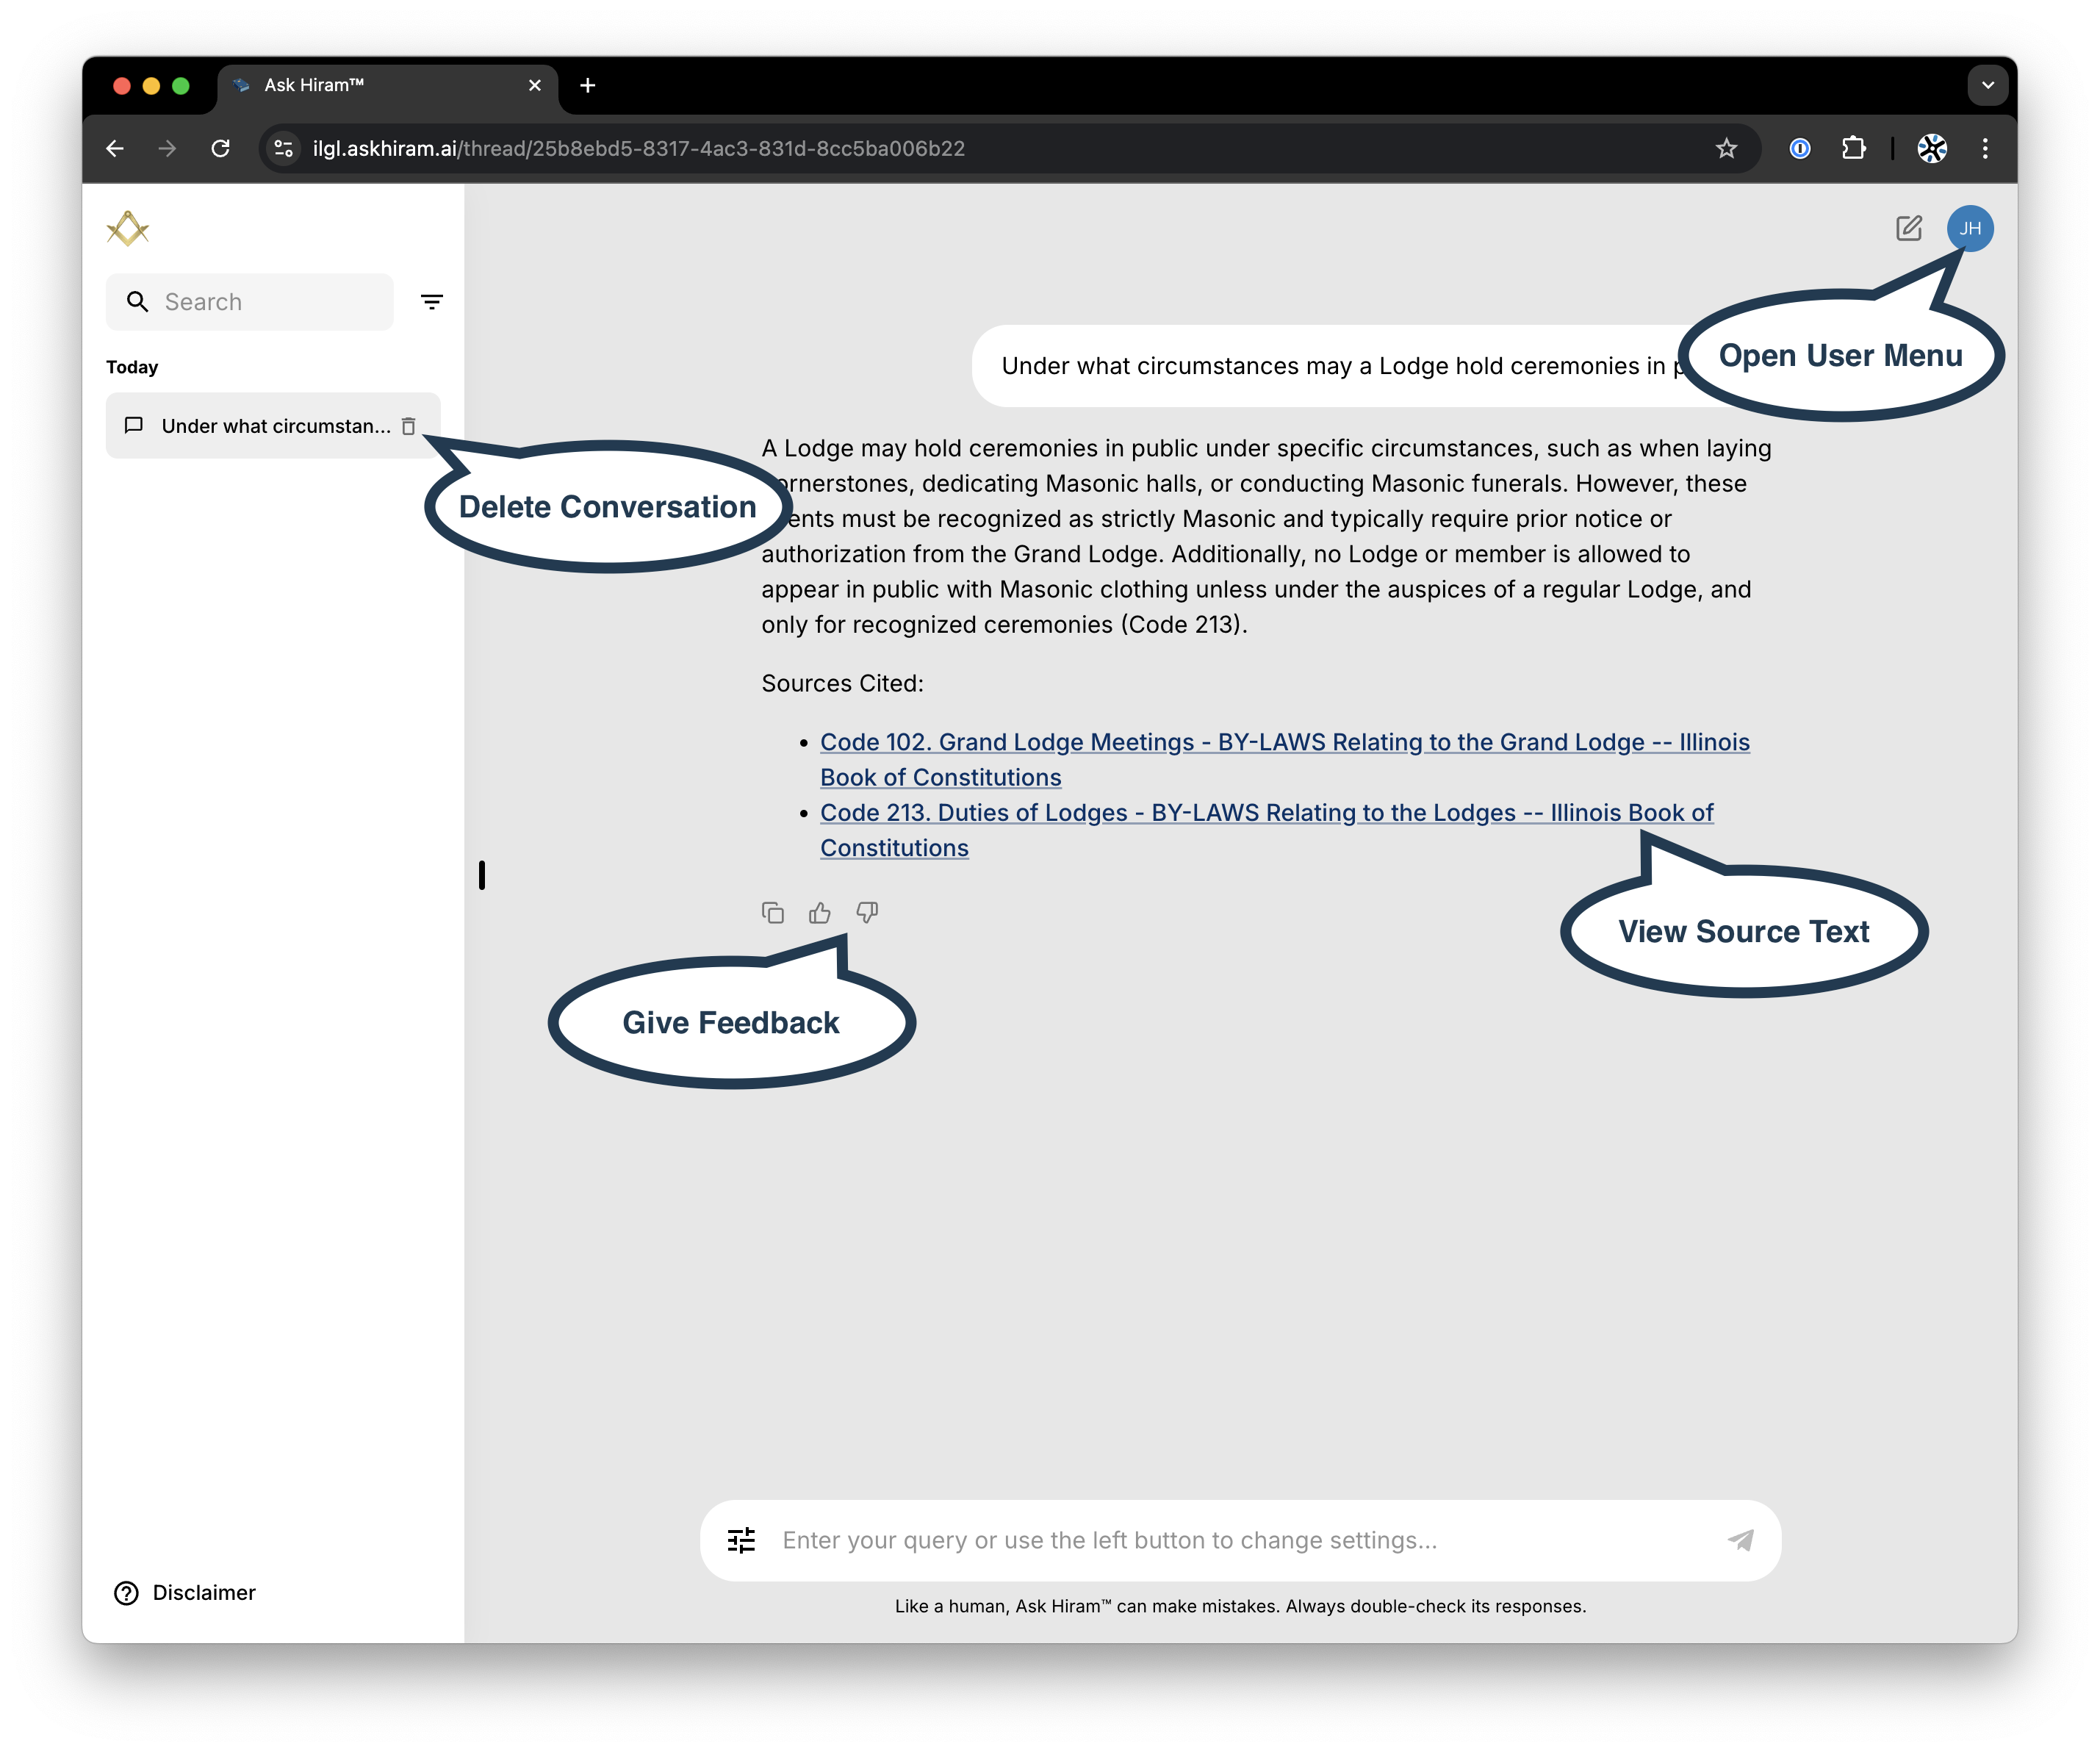Open the JH user avatar menu
Screen dimensions: 2100x1752
pos(1970,228)
